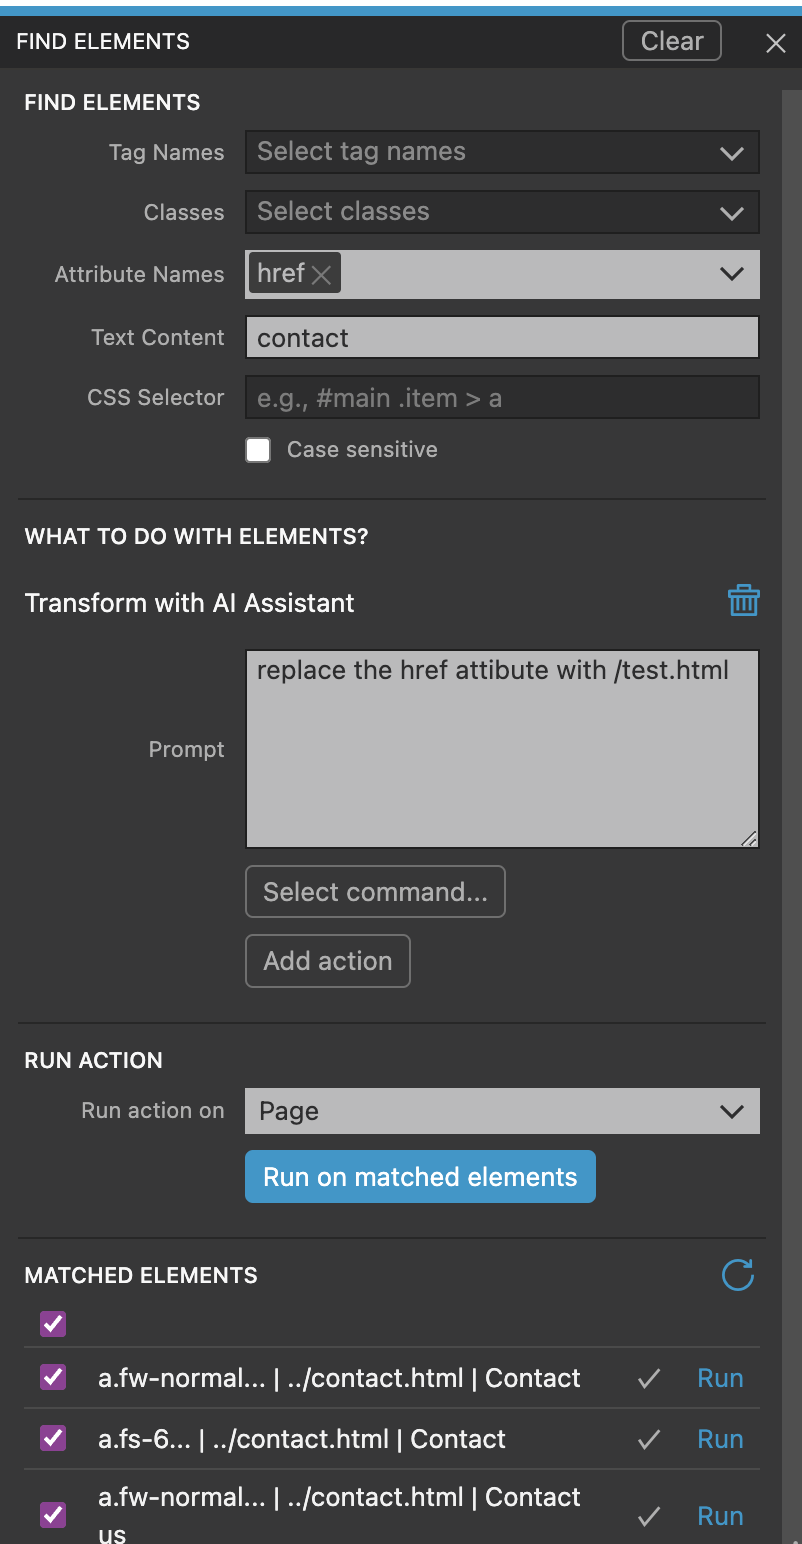
Task: Click checkmark icon on first matched element
Action: point(649,1379)
